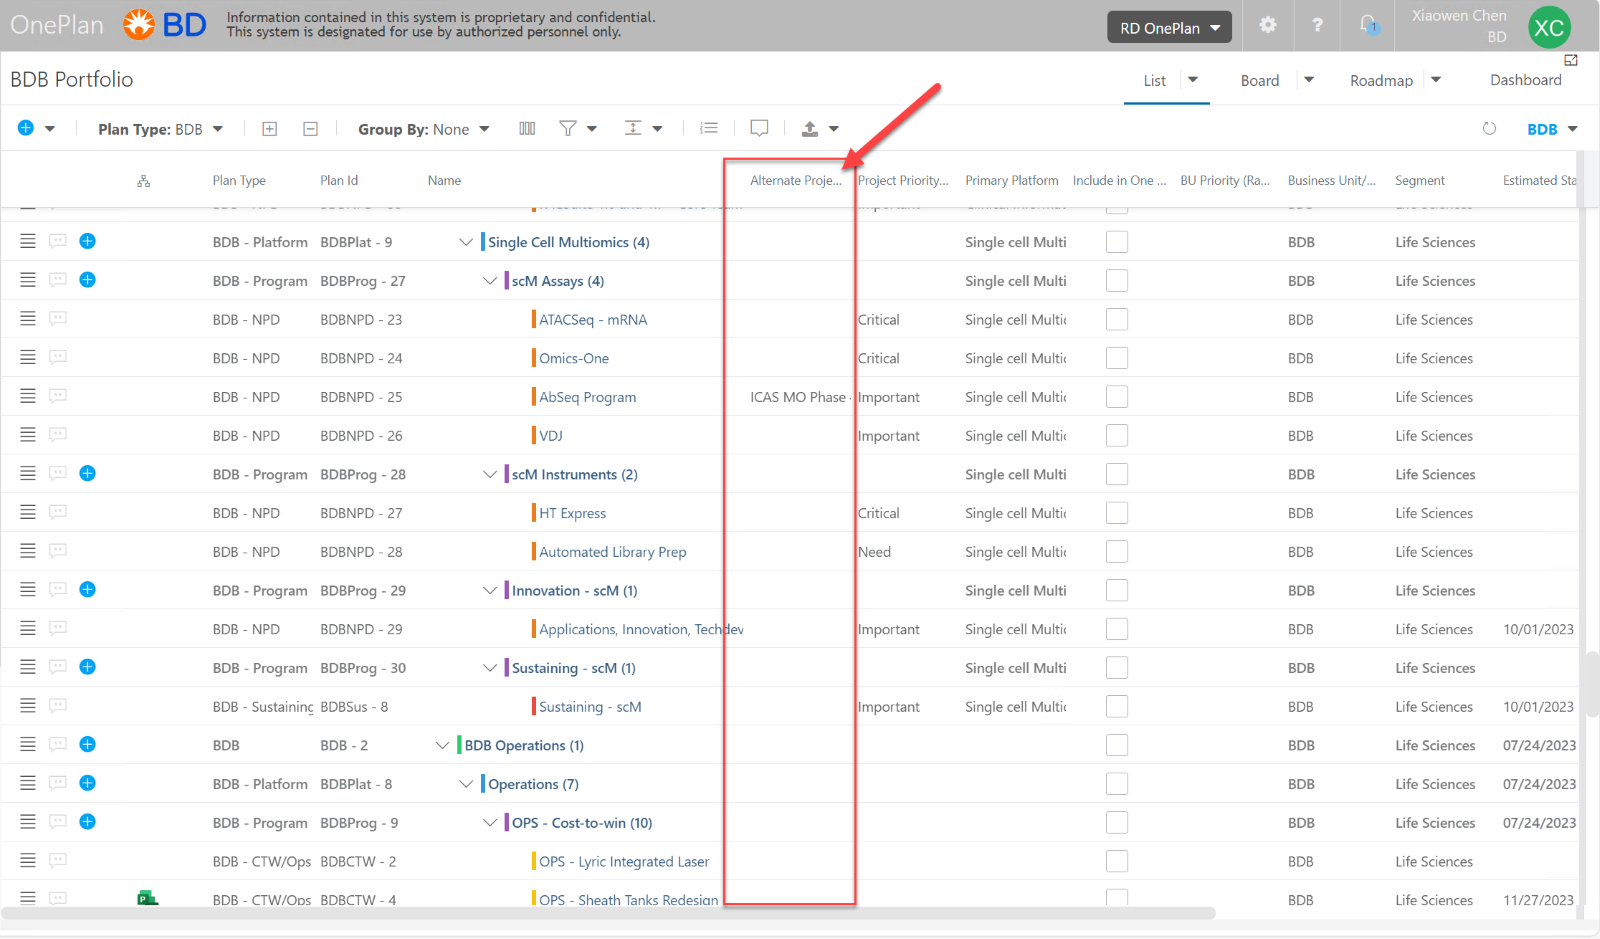This screenshot has width=1600, height=939.
Task: Open notifications bell icon
Action: 1368,25
